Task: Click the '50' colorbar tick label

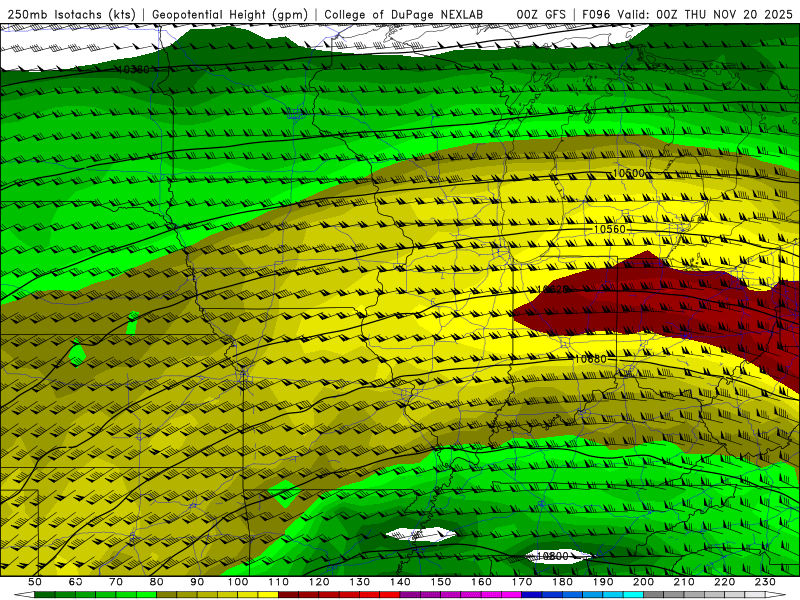Action: point(34,582)
